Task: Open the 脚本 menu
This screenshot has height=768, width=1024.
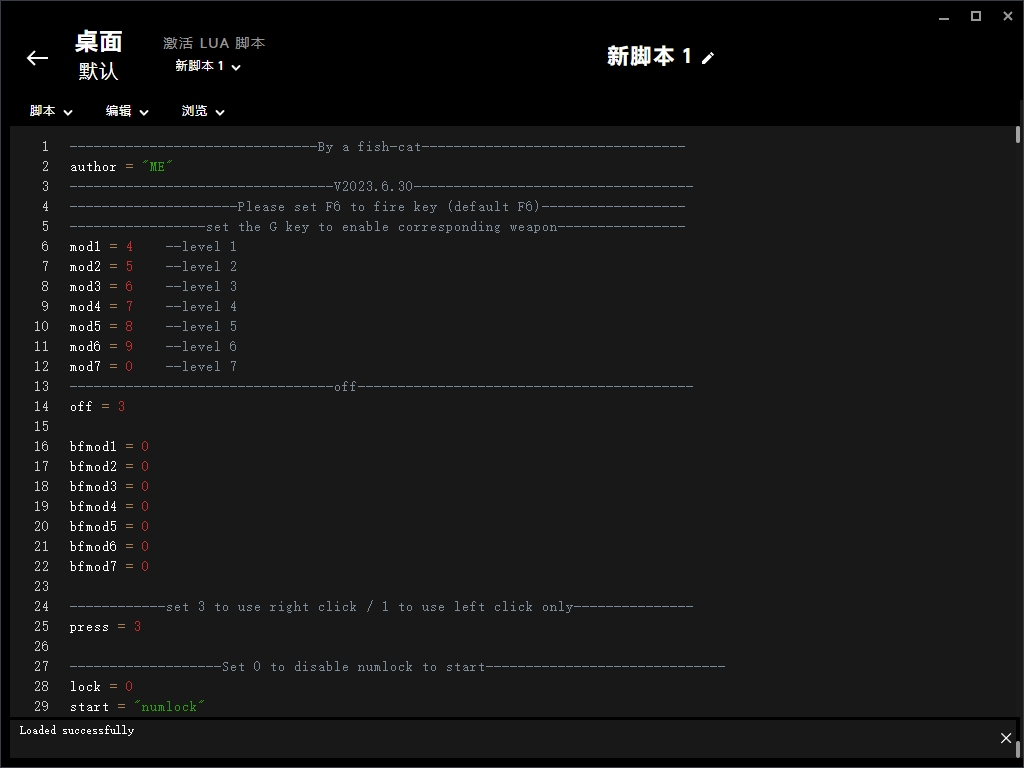Action: 51,111
